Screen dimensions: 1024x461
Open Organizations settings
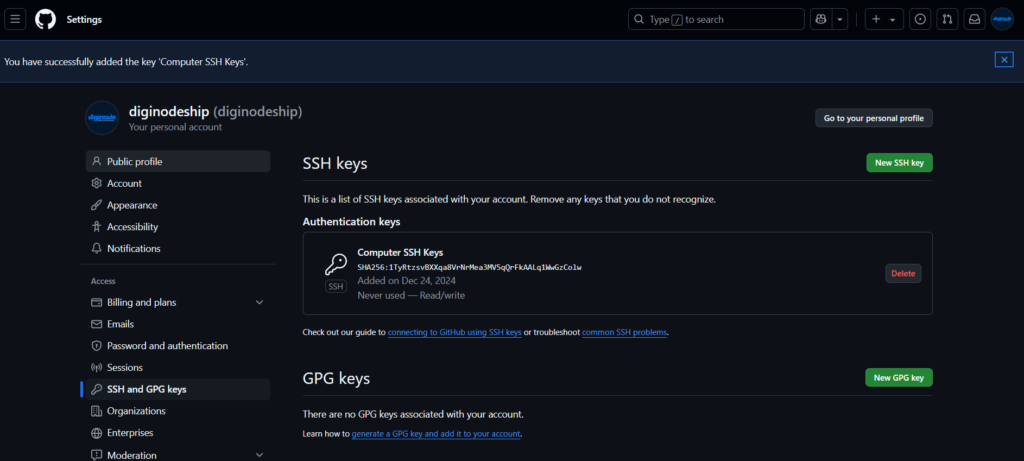click(x=178, y=411)
